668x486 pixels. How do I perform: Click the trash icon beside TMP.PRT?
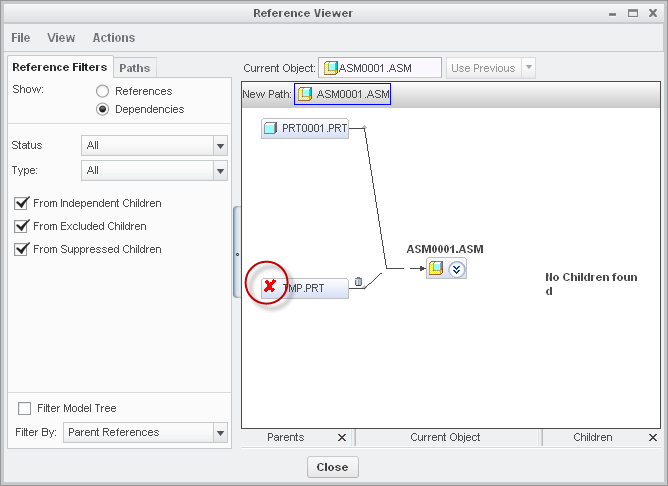click(358, 282)
